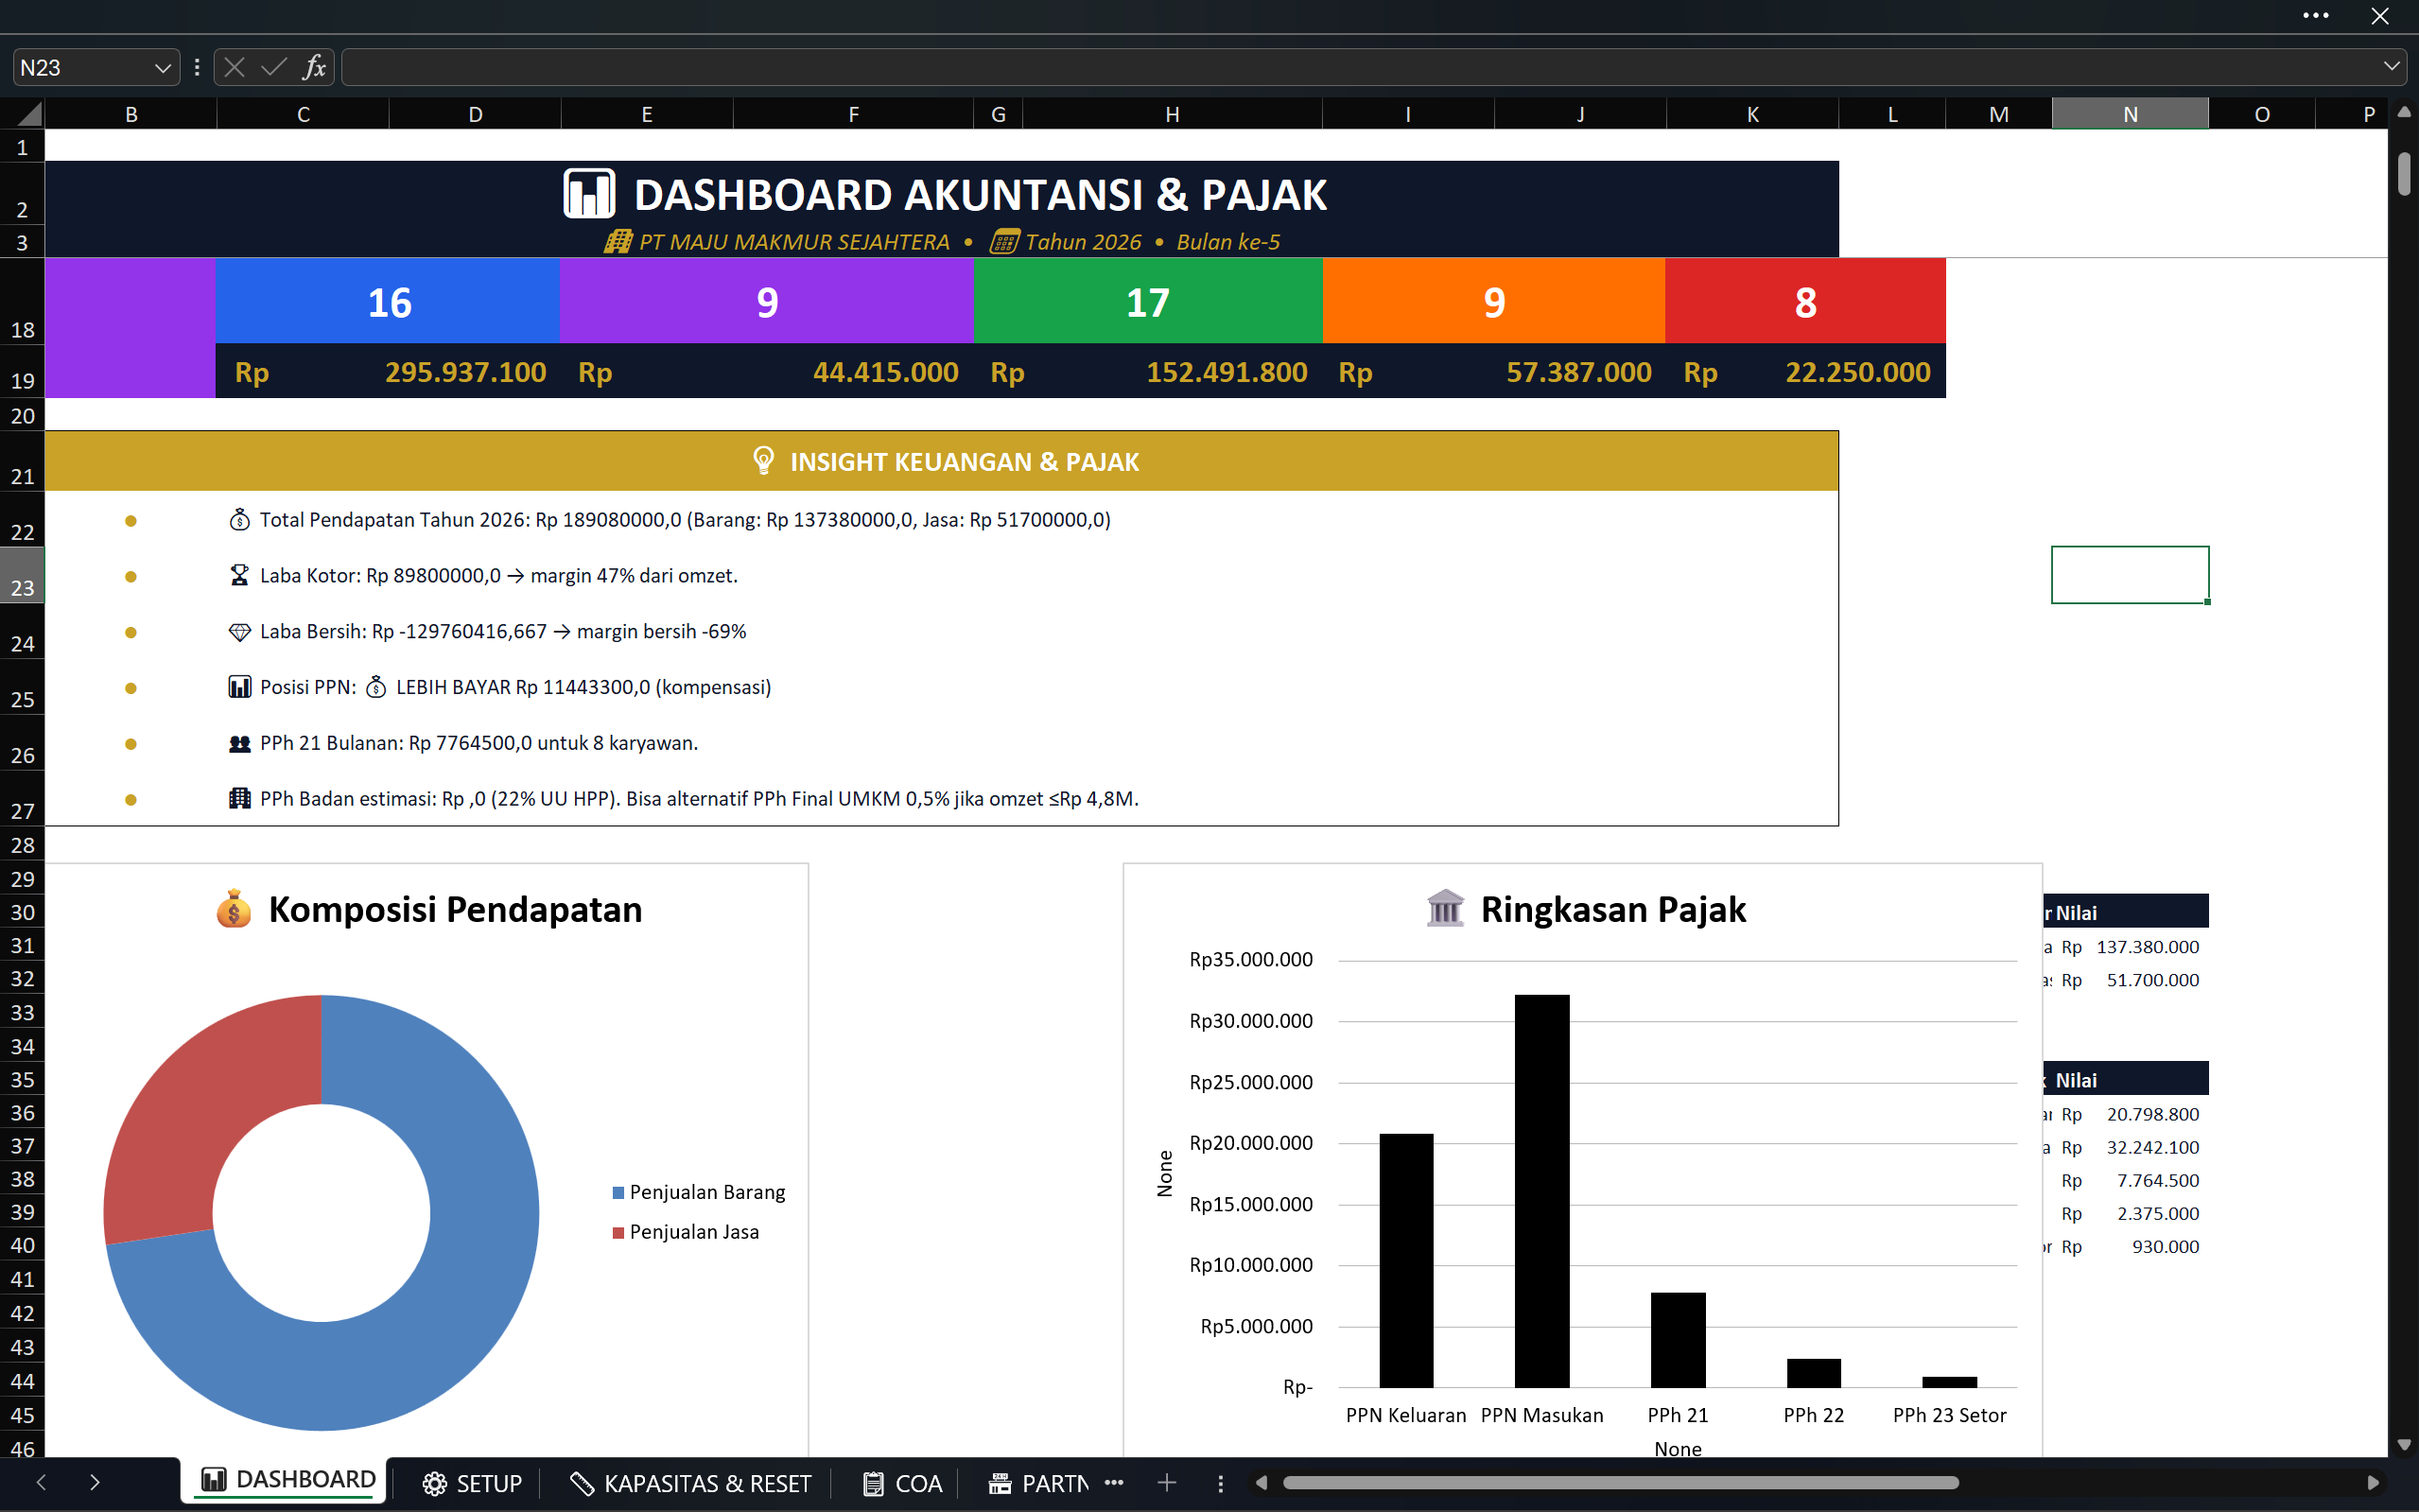
Task: Click the horizontal scrollbar thumb
Action: 1620,1483
